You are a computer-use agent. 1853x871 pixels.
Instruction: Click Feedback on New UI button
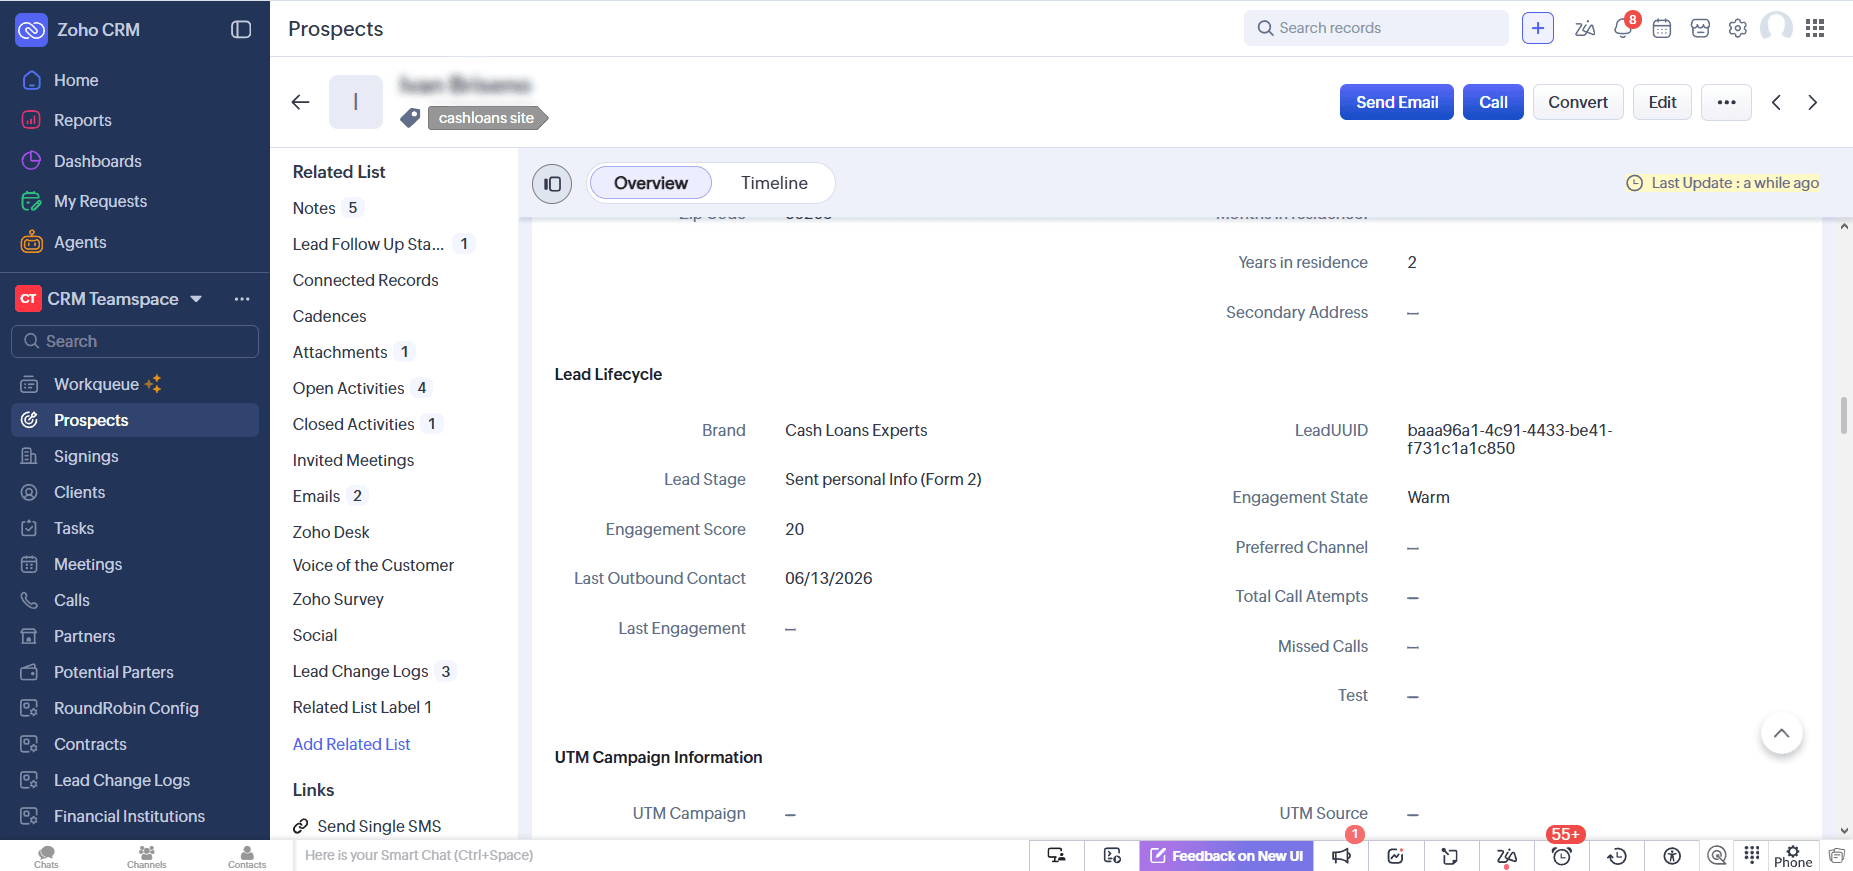1226,856
